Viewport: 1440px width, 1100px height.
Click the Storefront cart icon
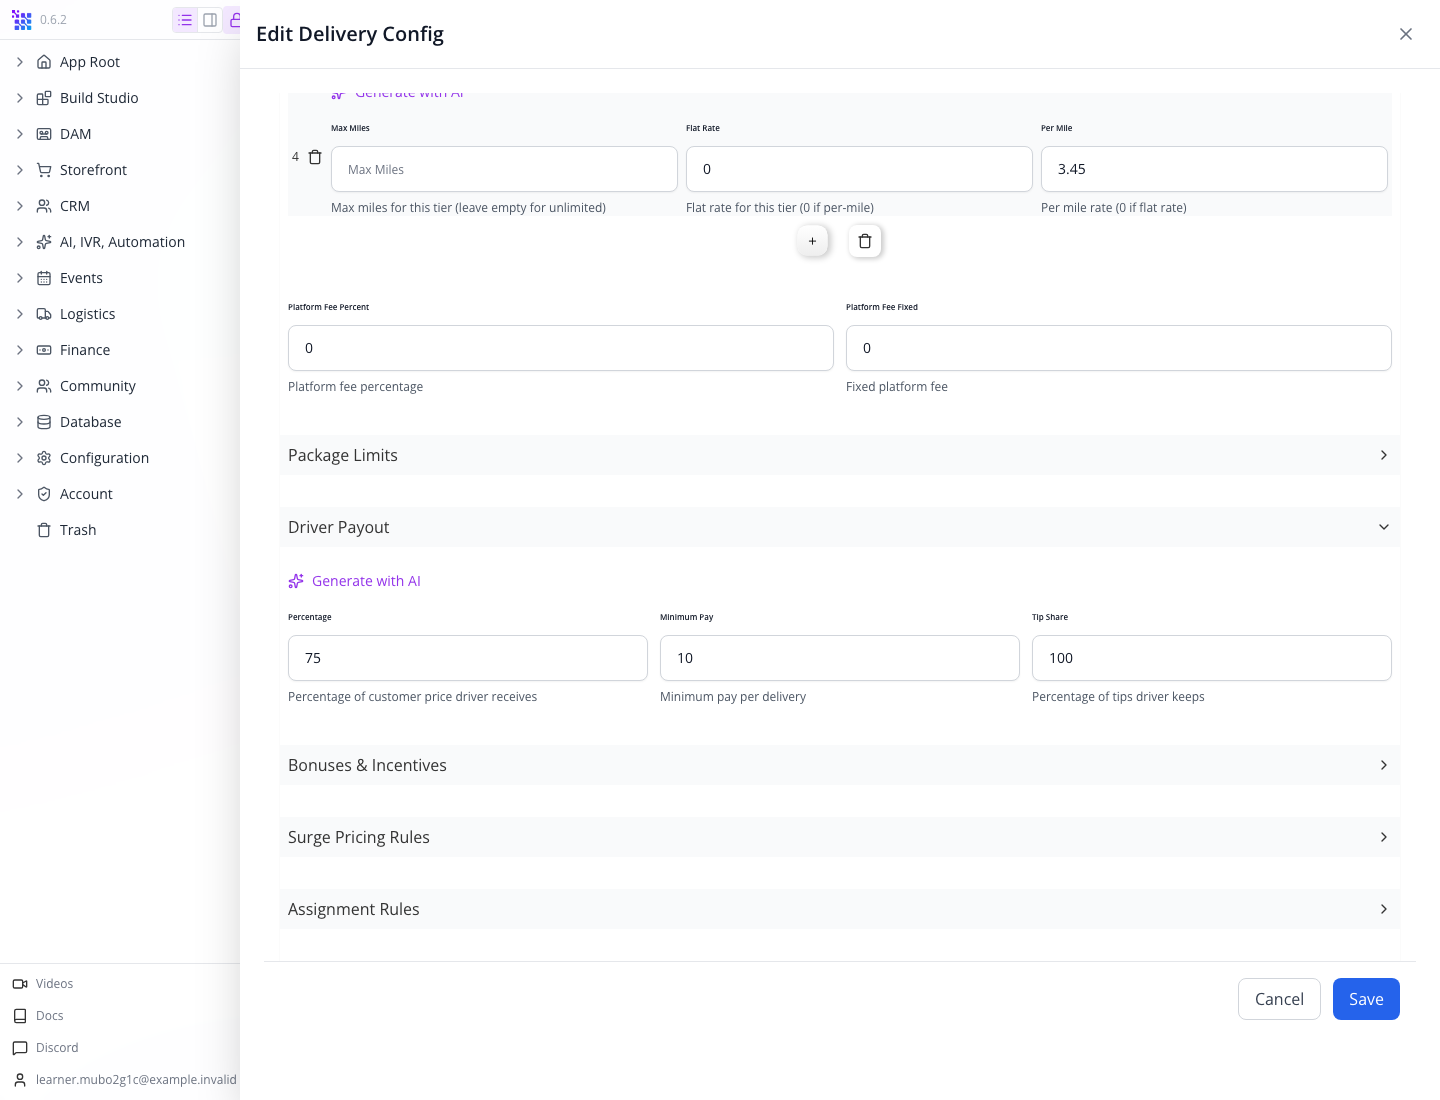coord(44,170)
